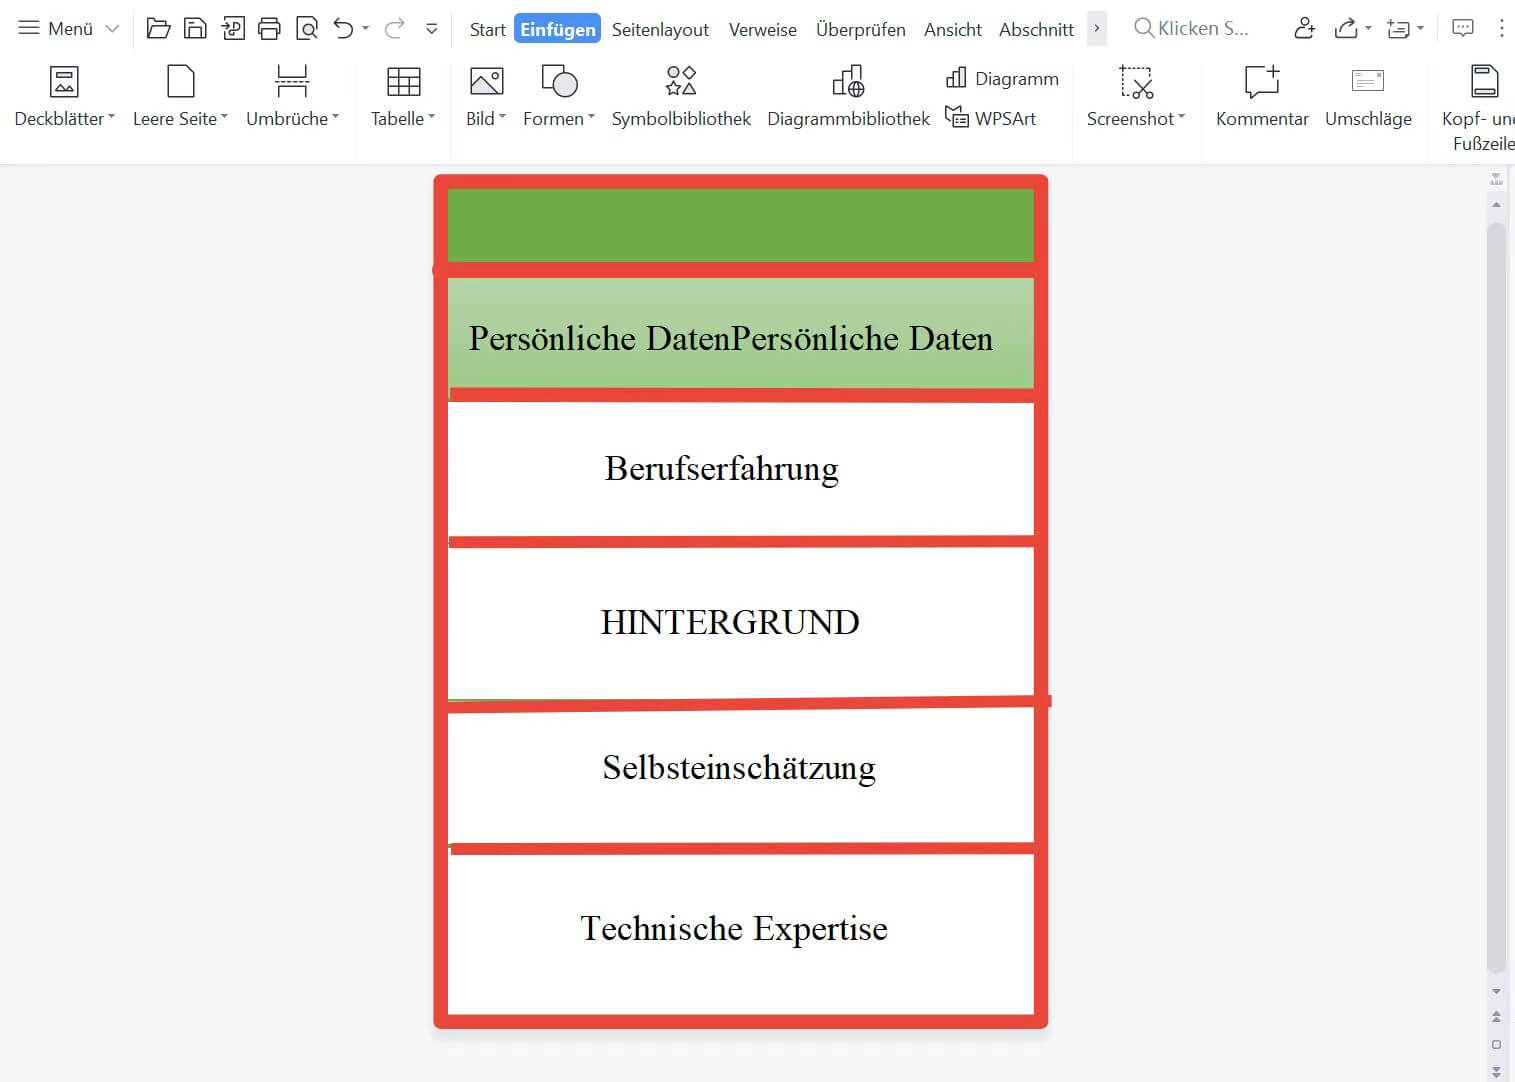The width and height of the screenshot is (1515, 1082).
Task: Switch to the Start tab
Action: [487, 29]
